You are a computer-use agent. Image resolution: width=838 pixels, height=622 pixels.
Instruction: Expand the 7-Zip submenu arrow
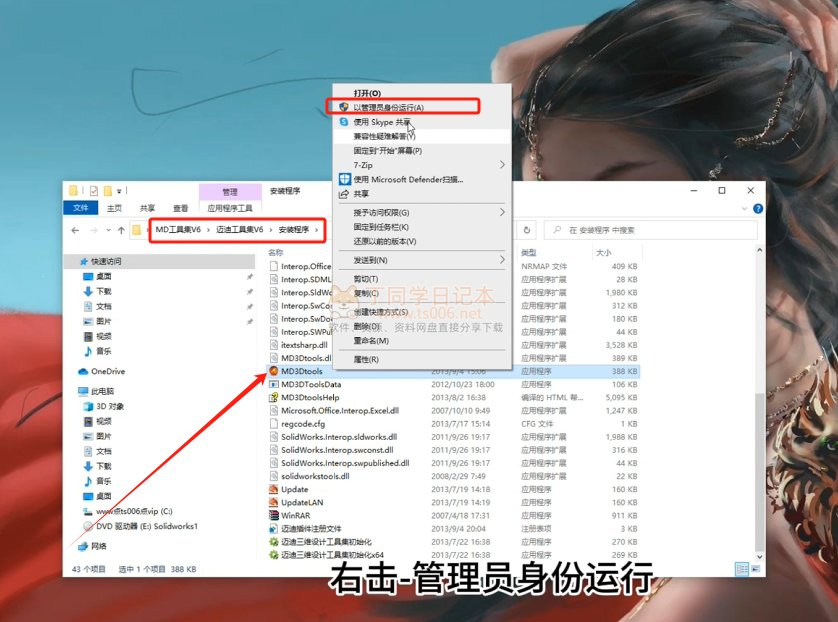[502, 165]
